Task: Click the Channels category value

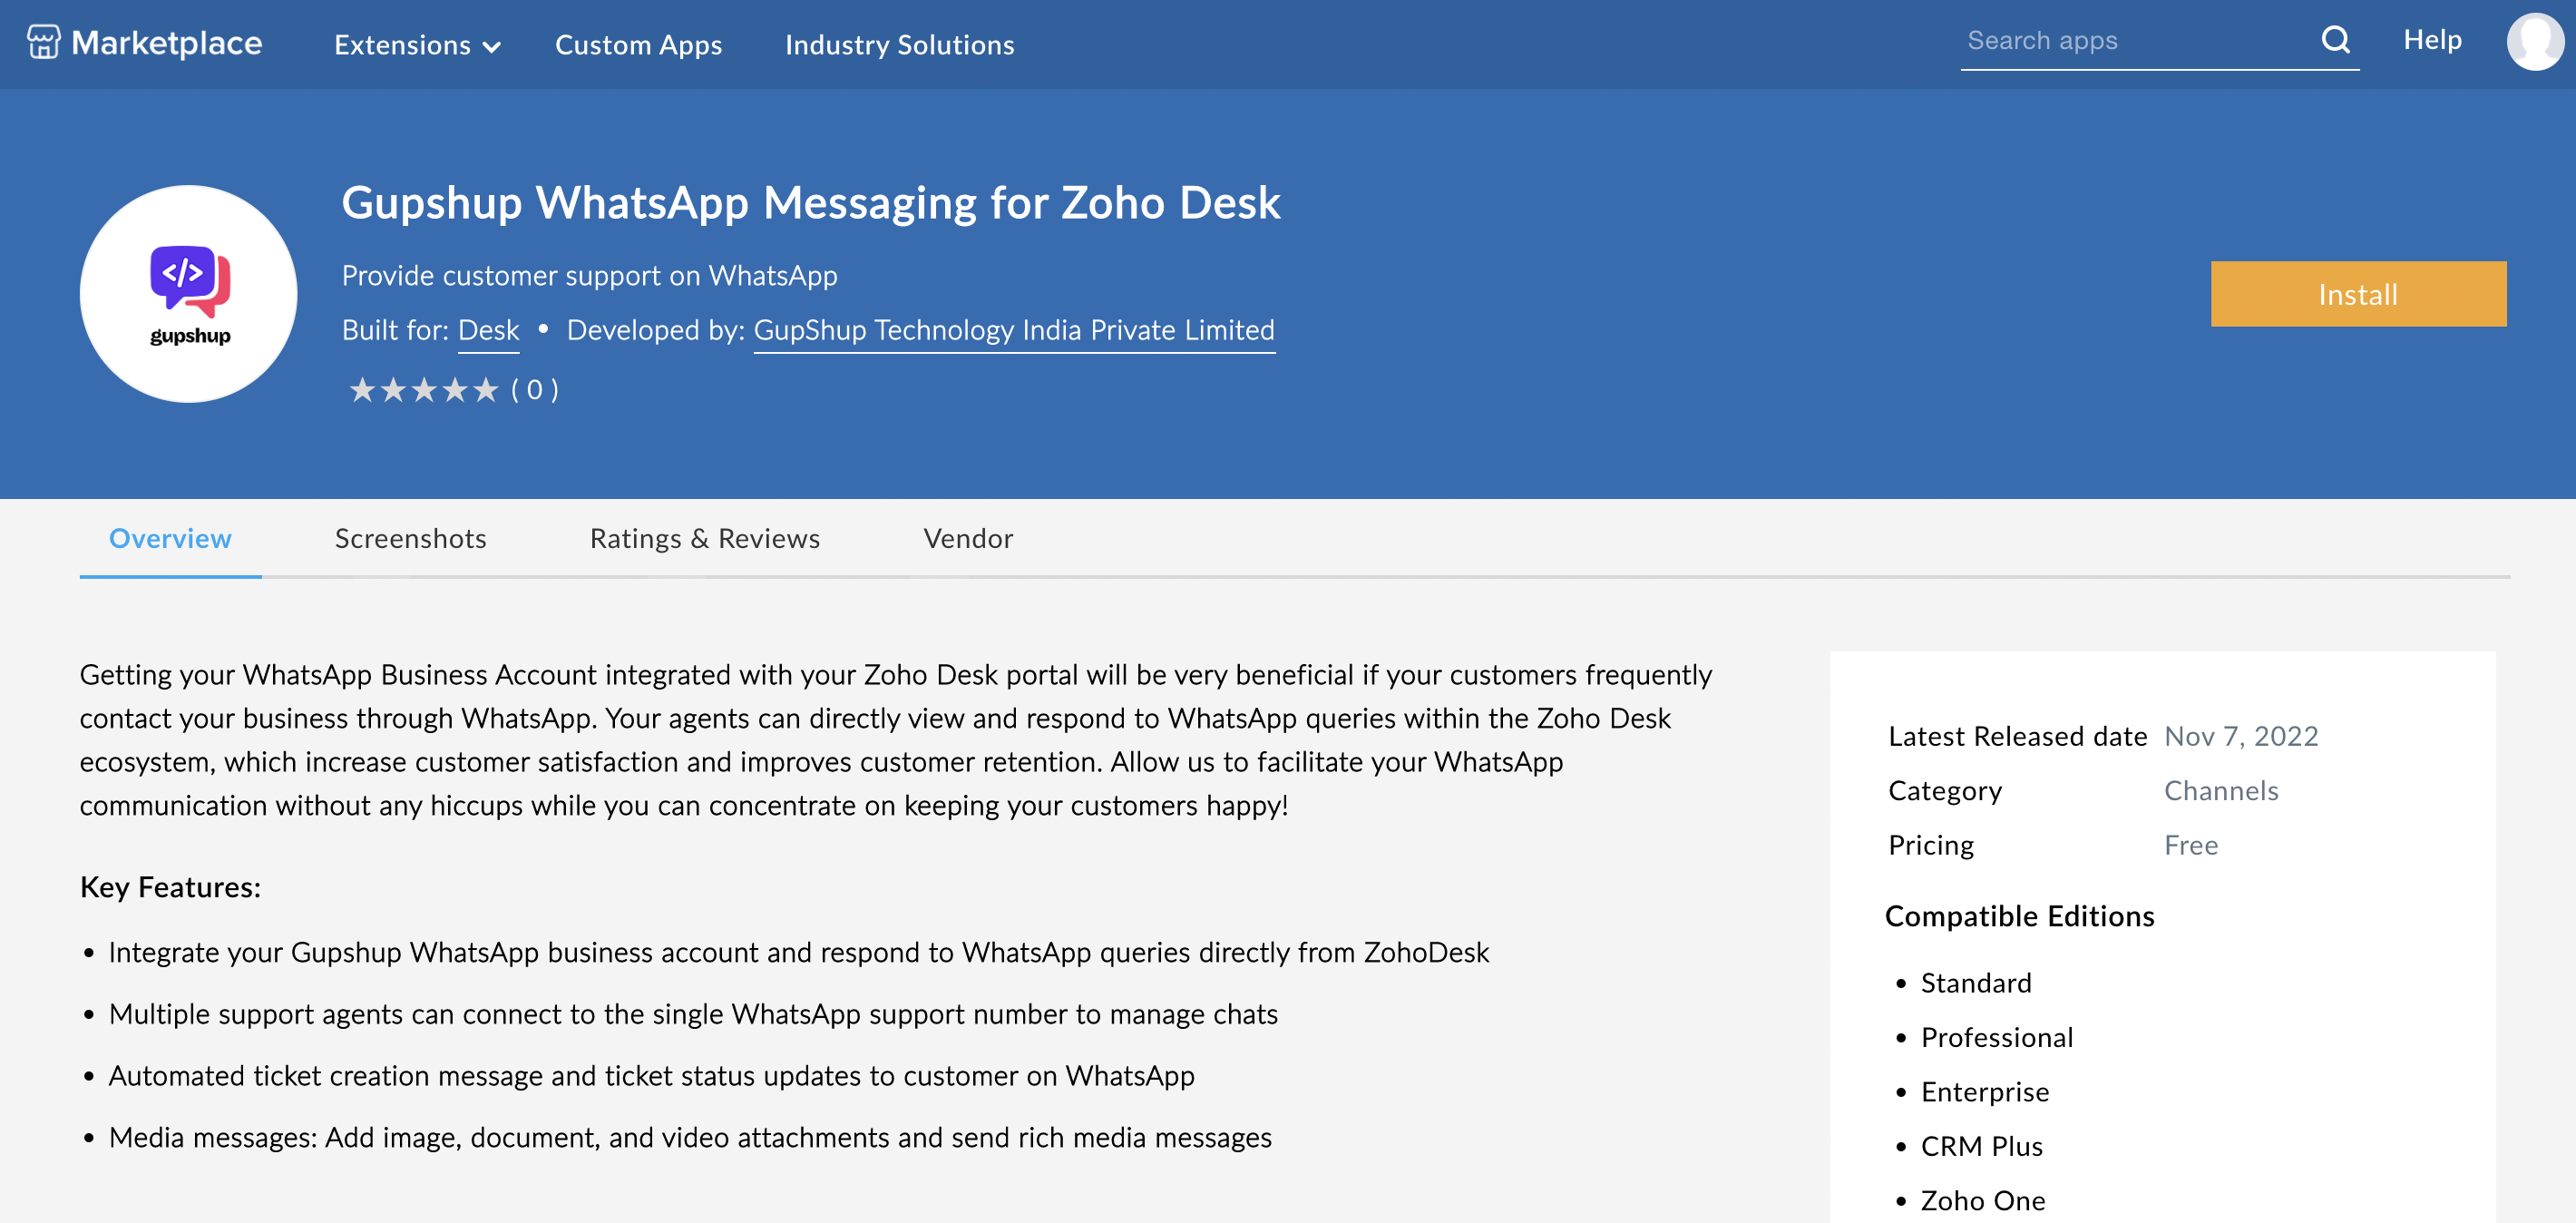Action: click(2221, 791)
